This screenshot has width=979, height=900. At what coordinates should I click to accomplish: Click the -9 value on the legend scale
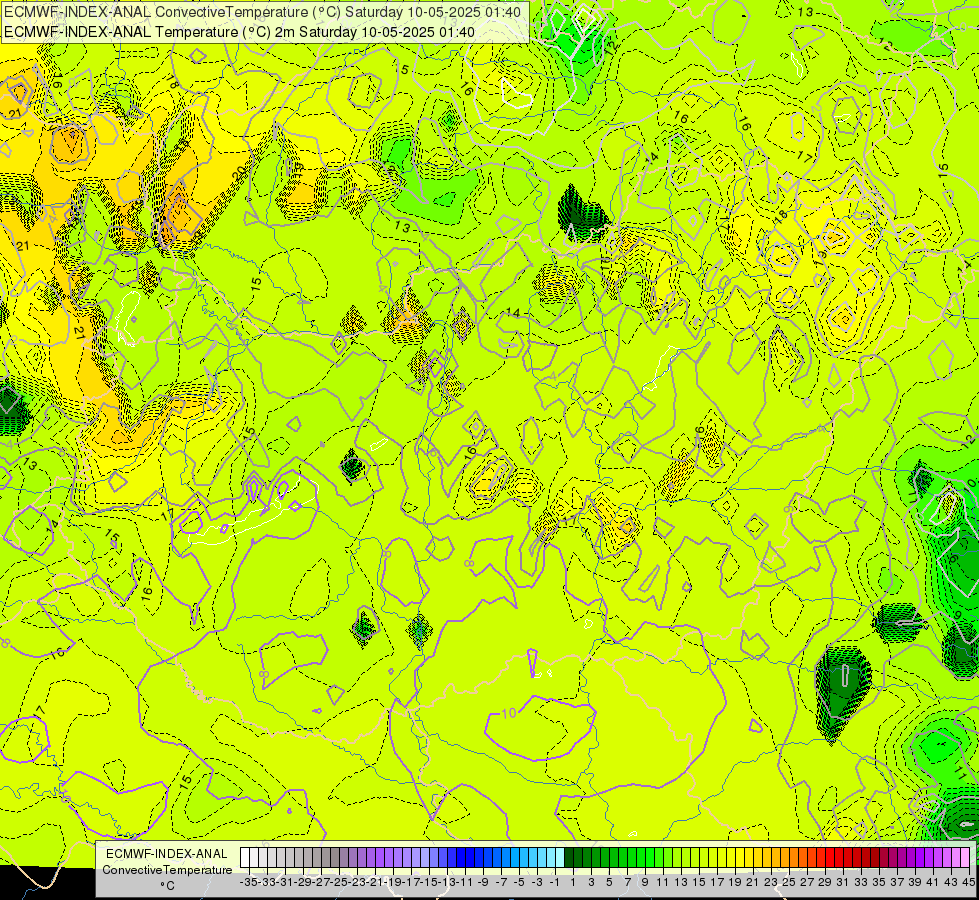click(x=483, y=882)
